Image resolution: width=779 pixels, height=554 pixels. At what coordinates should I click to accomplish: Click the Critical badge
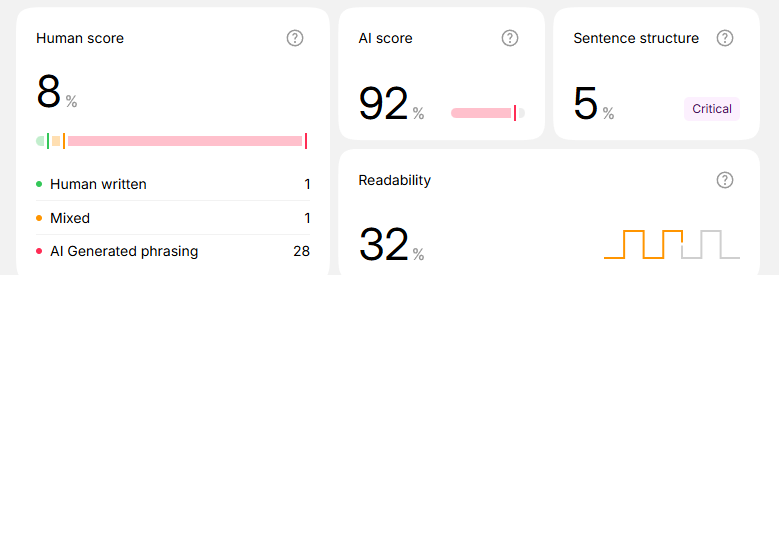point(712,109)
